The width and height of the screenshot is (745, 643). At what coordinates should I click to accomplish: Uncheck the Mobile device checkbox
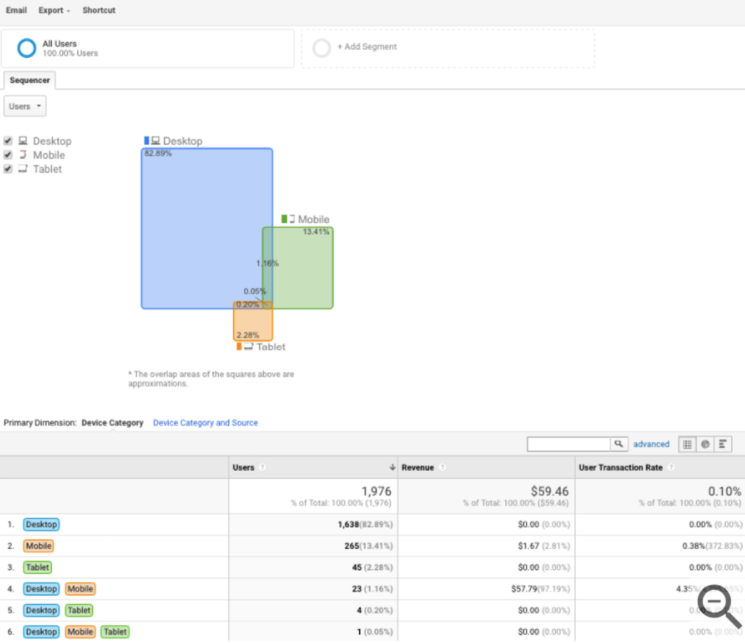point(8,155)
